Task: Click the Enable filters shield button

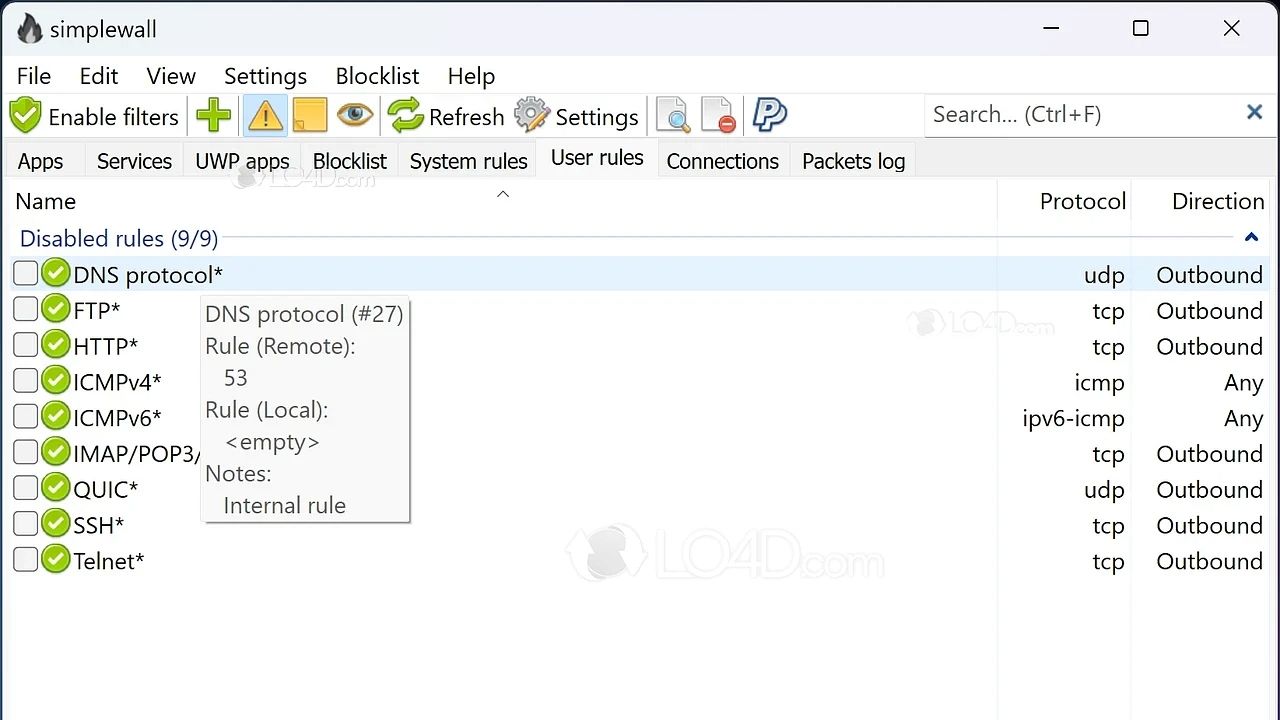Action: tap(94, 116)
